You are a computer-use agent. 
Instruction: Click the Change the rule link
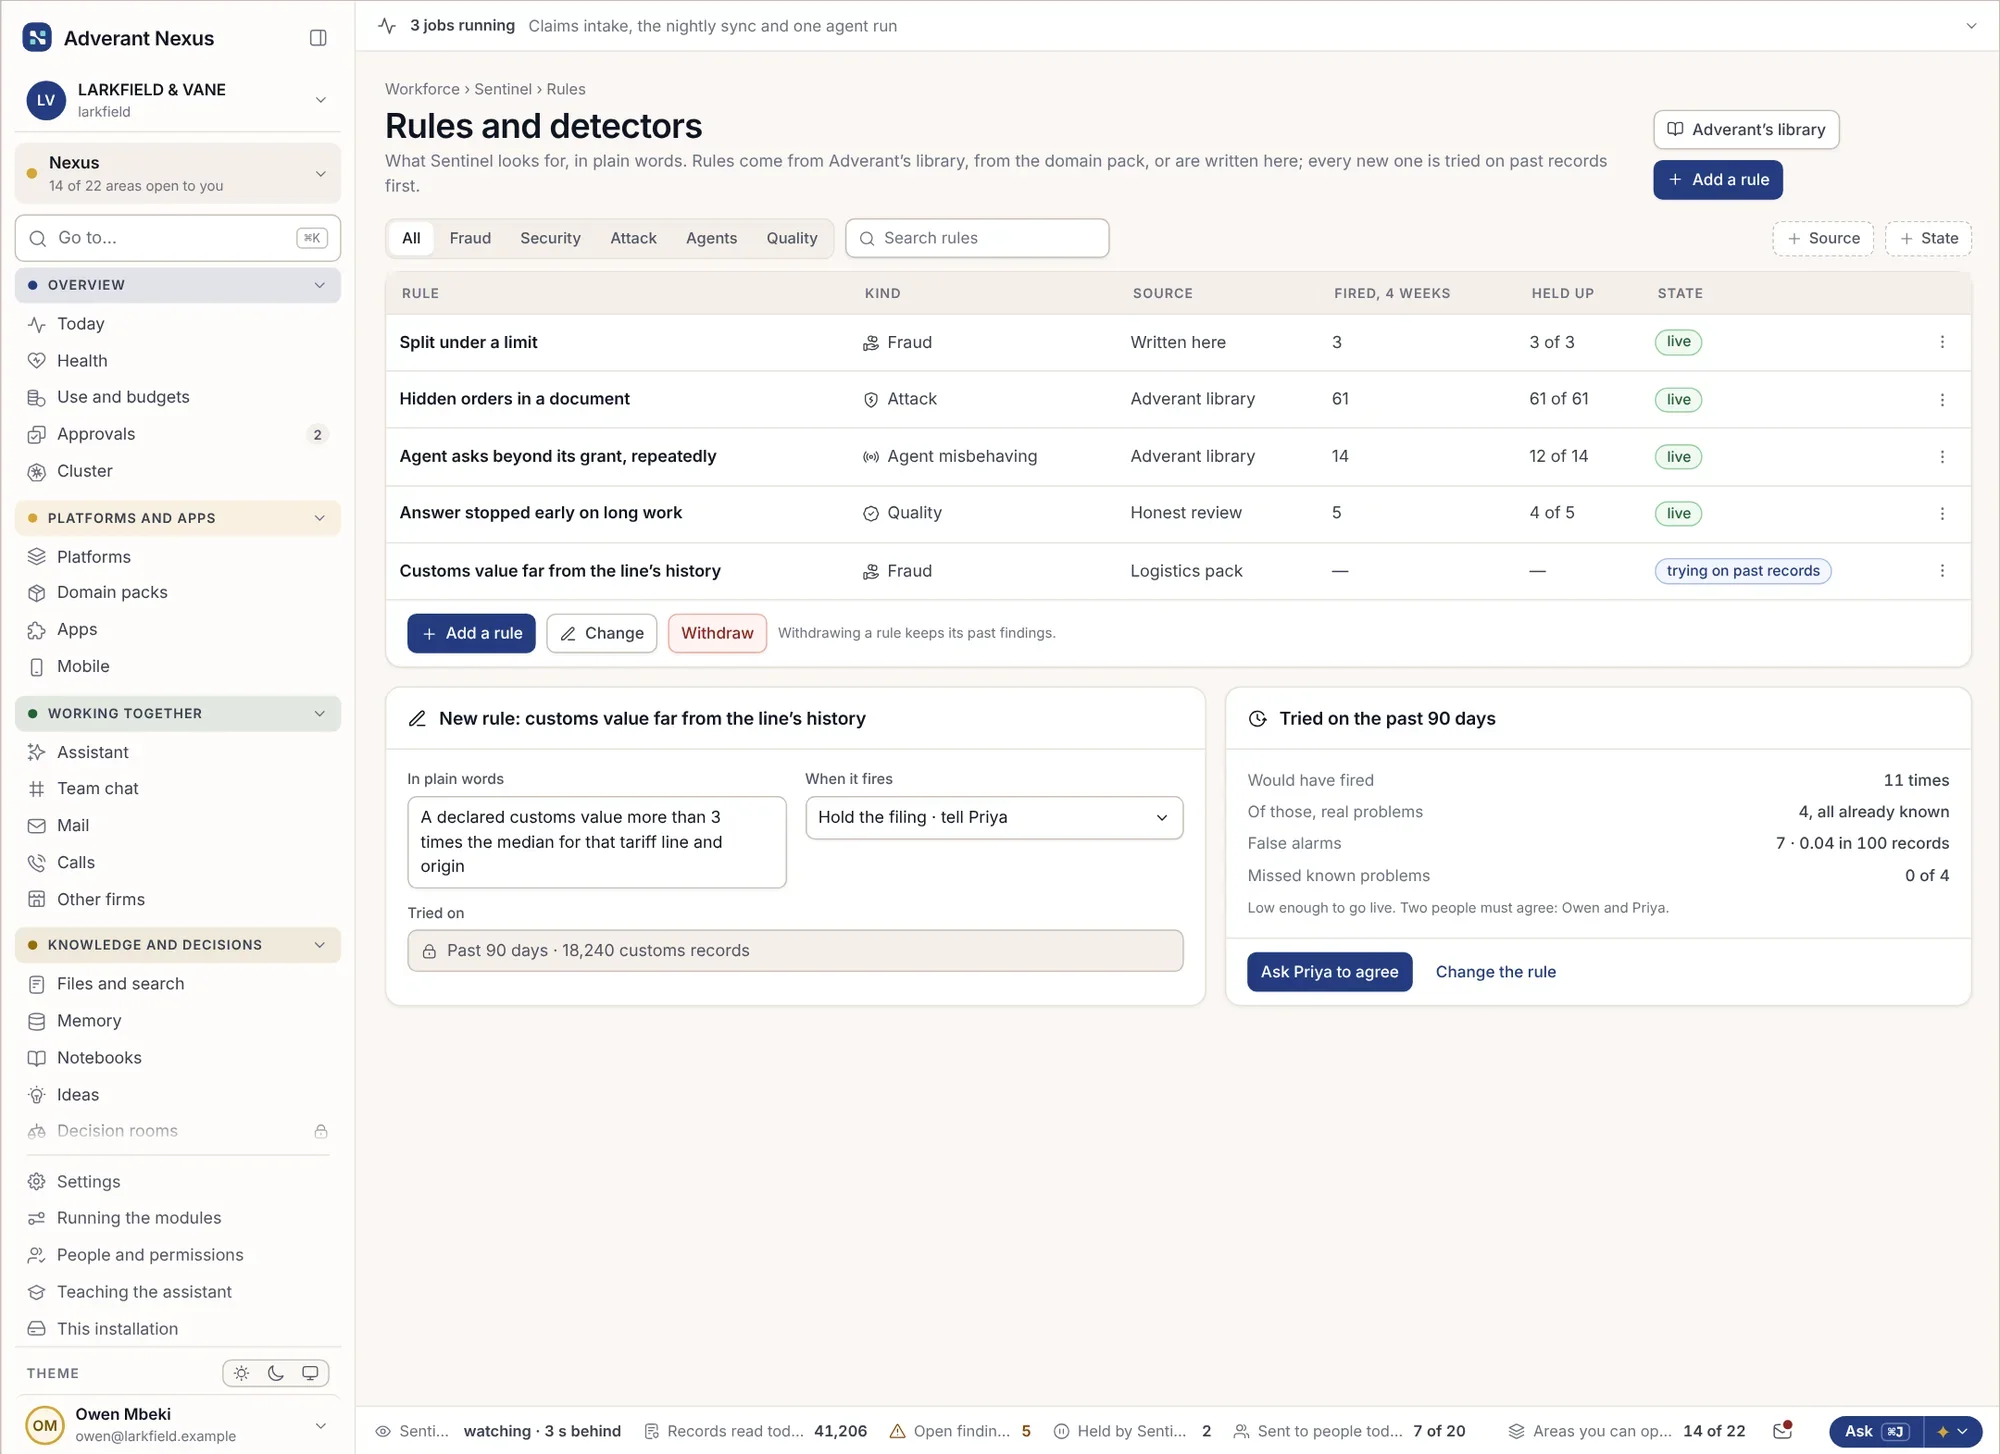point(1495,972)
